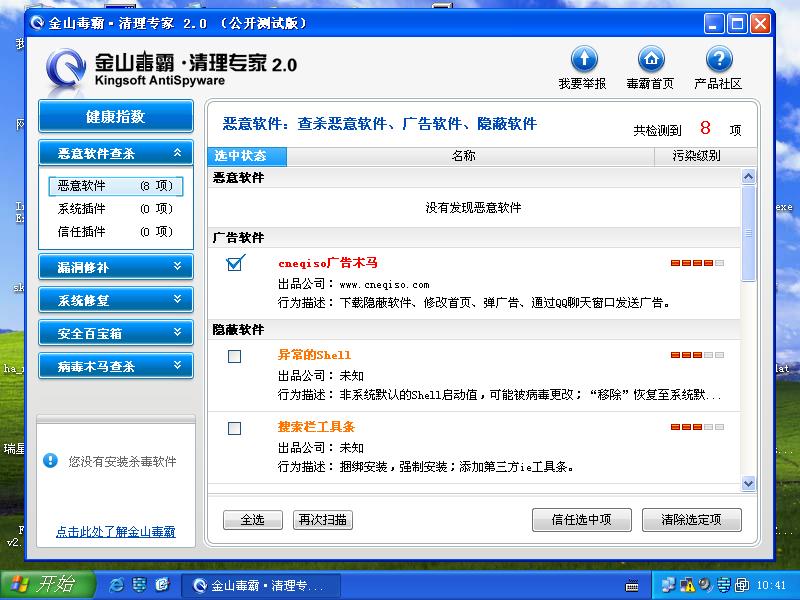Click the results list scrollbar thumb
Viewport: 800px width, 600px height.
(748, 233)
